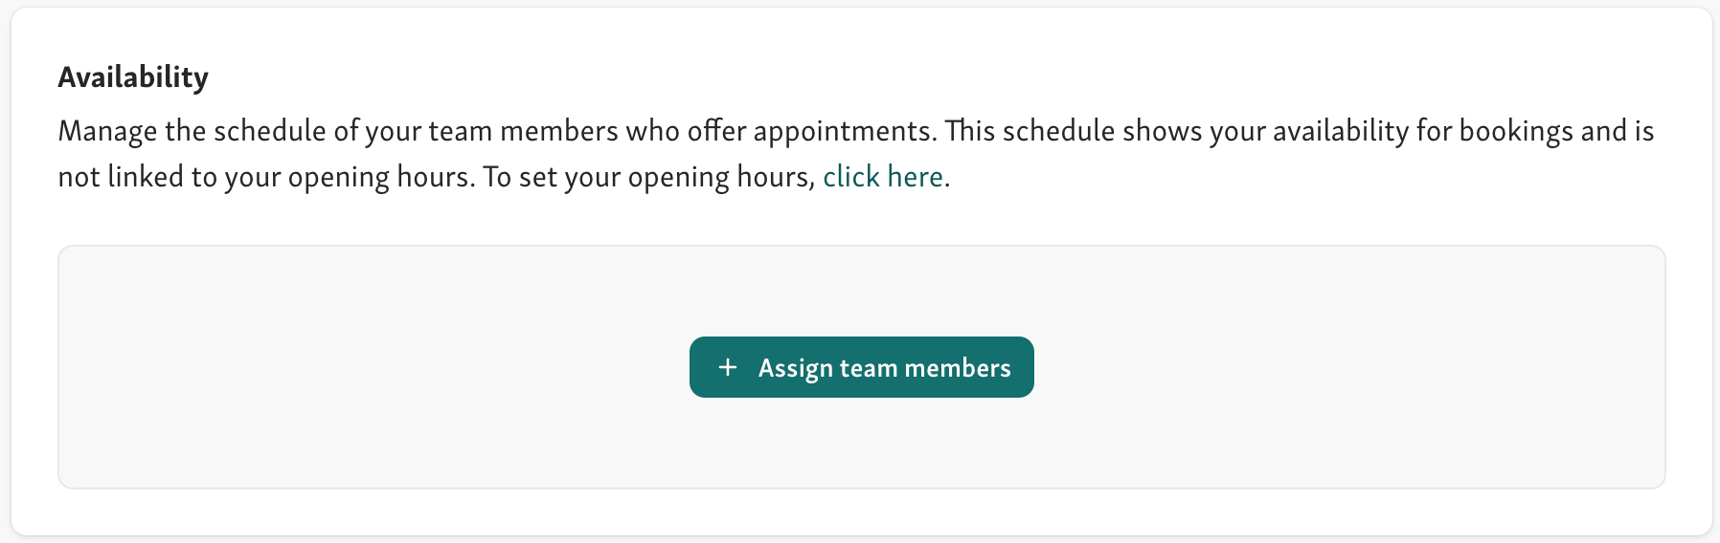This screenshot has width=1720, height=543.
Task: Click the plus icon on Assign button
Action: (x=728, y=367)
